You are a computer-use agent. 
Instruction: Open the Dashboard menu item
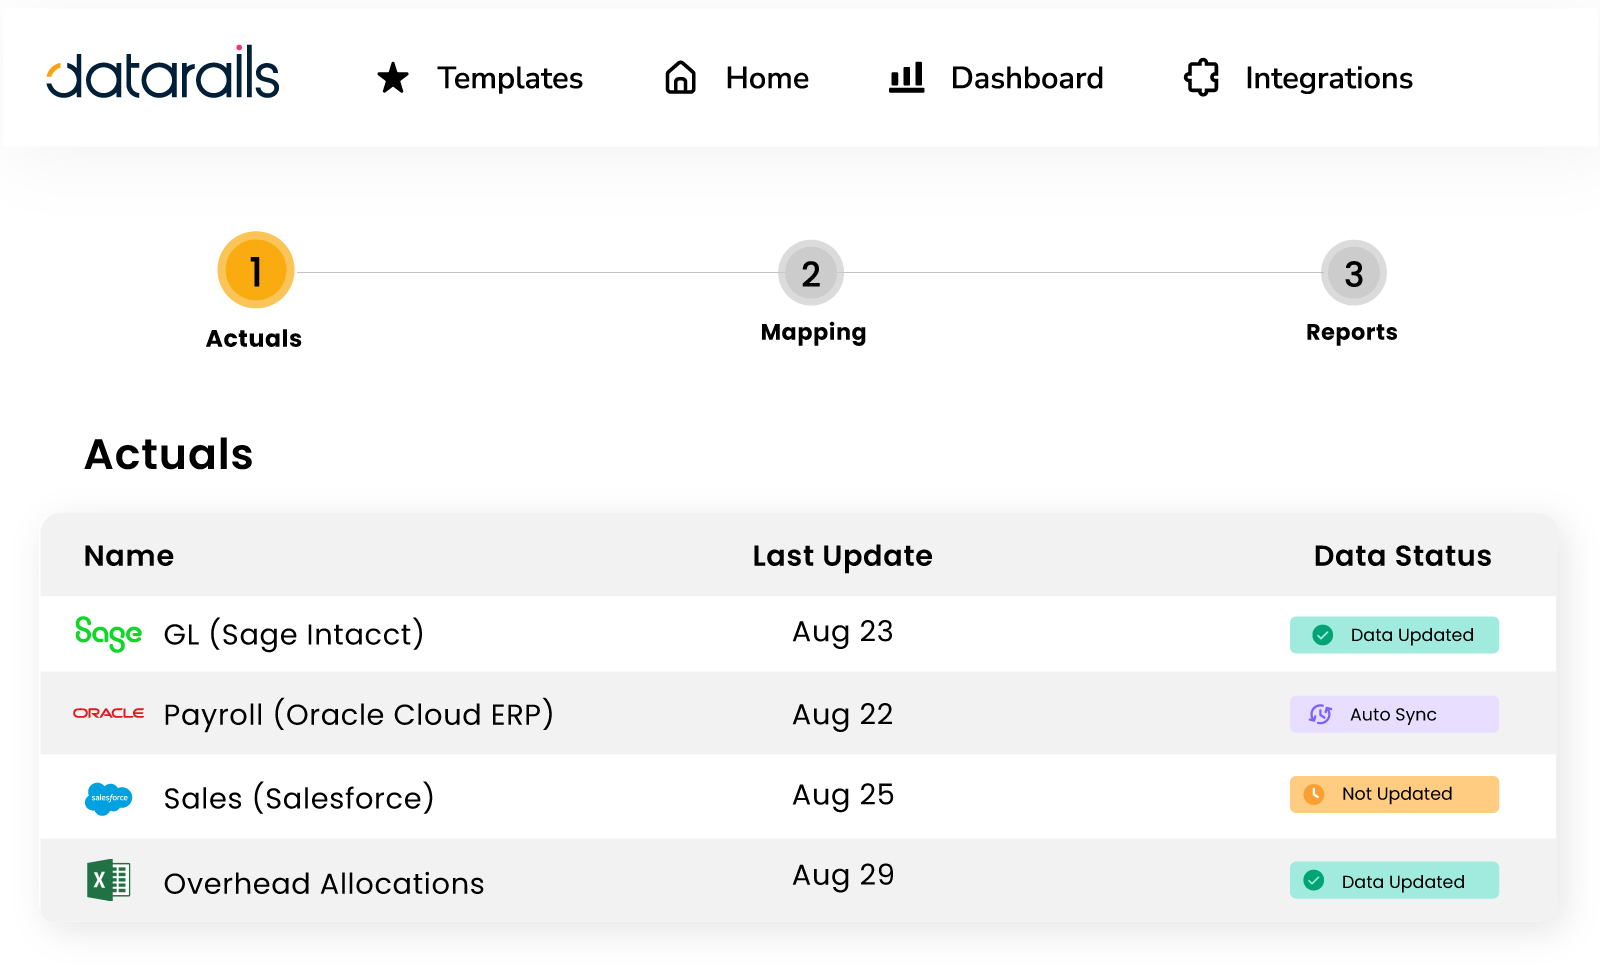tap(1026, 78)
